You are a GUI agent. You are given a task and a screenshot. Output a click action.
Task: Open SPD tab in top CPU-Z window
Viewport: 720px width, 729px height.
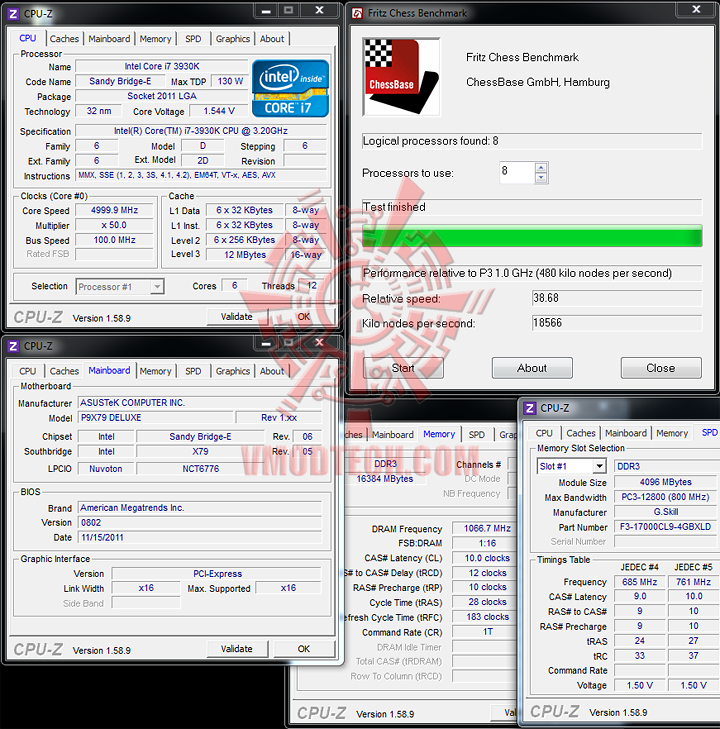point(193,39)
